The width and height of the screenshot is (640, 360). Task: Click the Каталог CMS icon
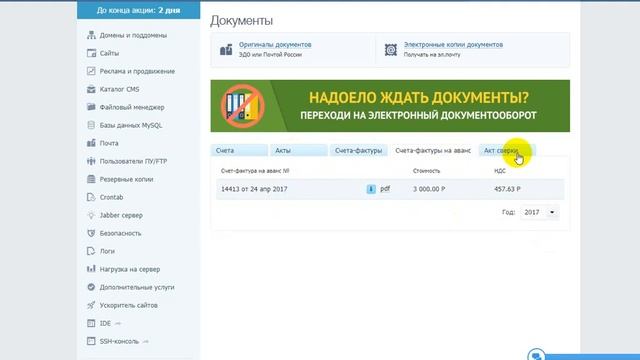click(91, 89)
